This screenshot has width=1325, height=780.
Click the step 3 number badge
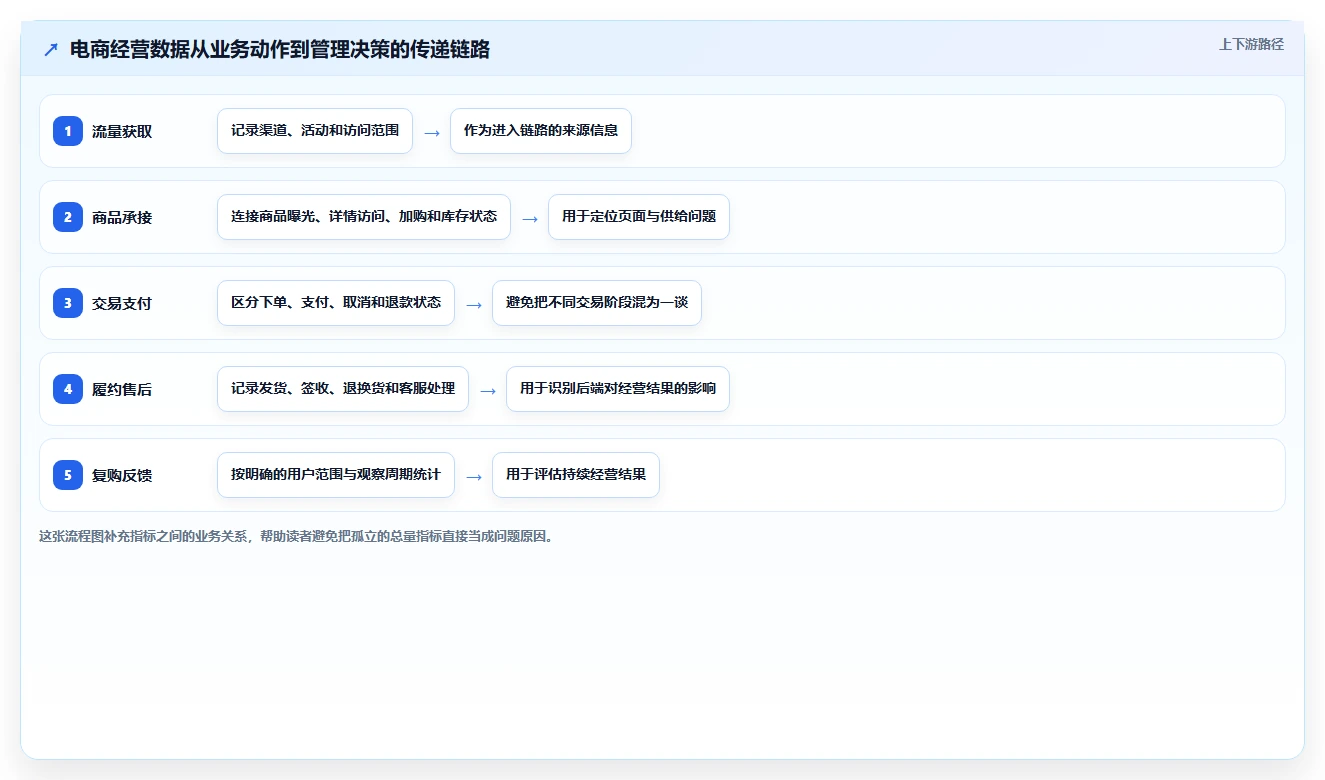(68, 303)
